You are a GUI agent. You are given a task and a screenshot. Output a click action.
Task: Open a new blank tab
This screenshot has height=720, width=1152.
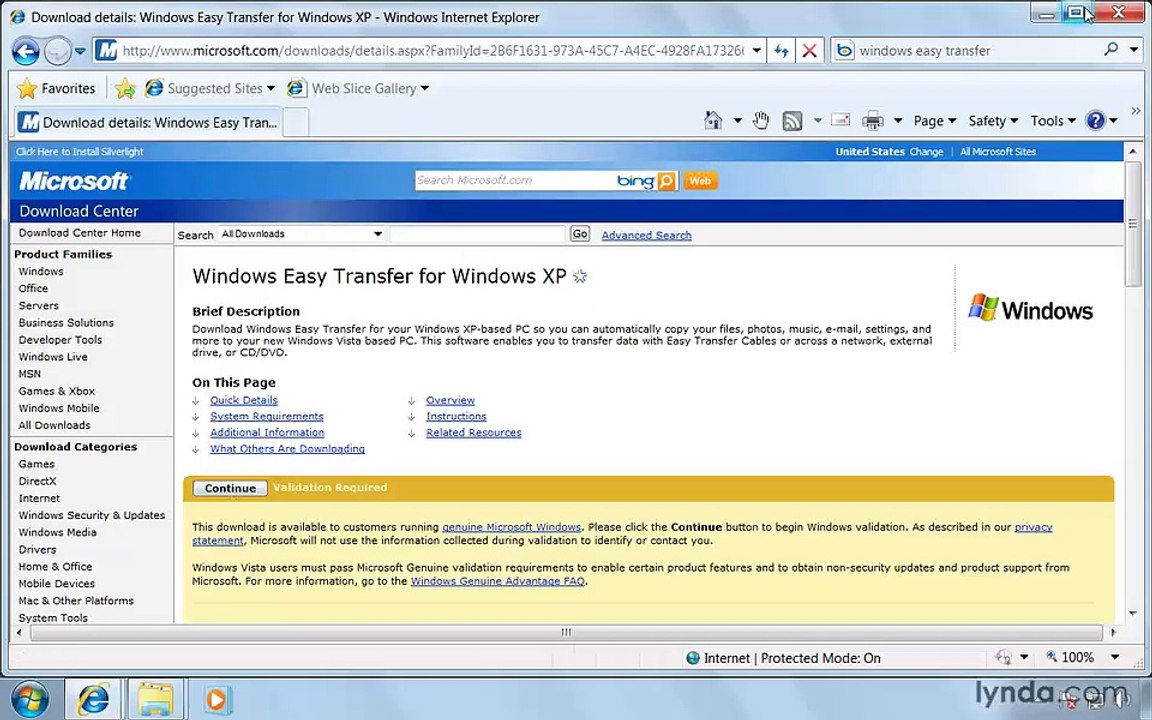click(295, 123)
